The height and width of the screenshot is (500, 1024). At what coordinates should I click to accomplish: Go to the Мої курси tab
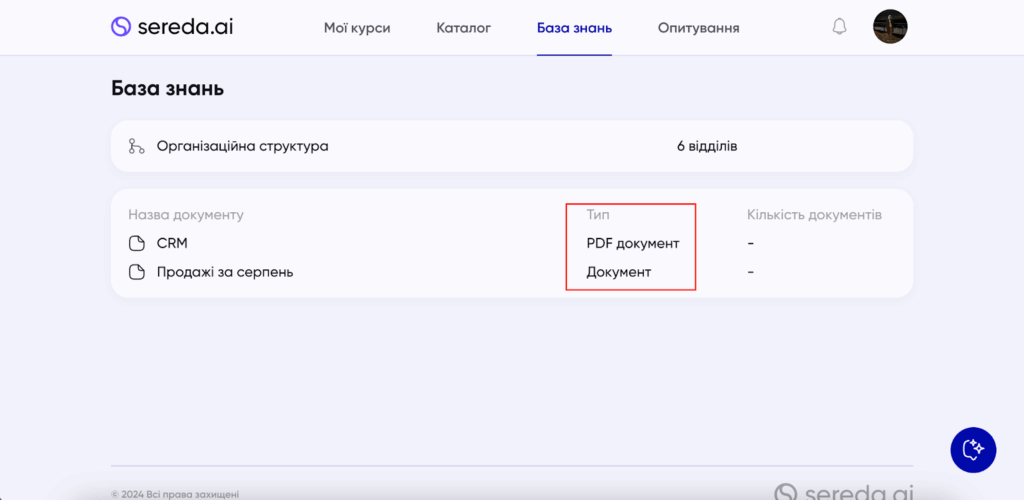tap(357, 28)
